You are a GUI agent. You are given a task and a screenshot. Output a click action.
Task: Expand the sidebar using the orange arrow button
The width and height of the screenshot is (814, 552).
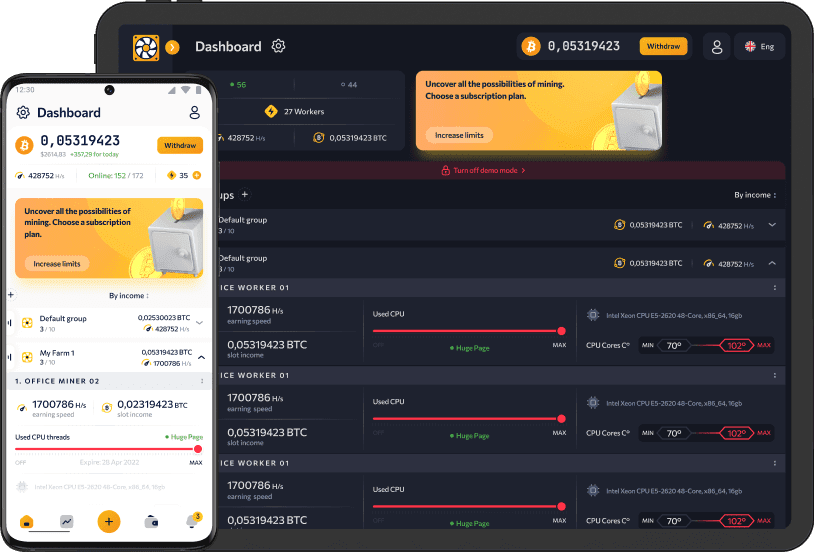coord(172,47)
